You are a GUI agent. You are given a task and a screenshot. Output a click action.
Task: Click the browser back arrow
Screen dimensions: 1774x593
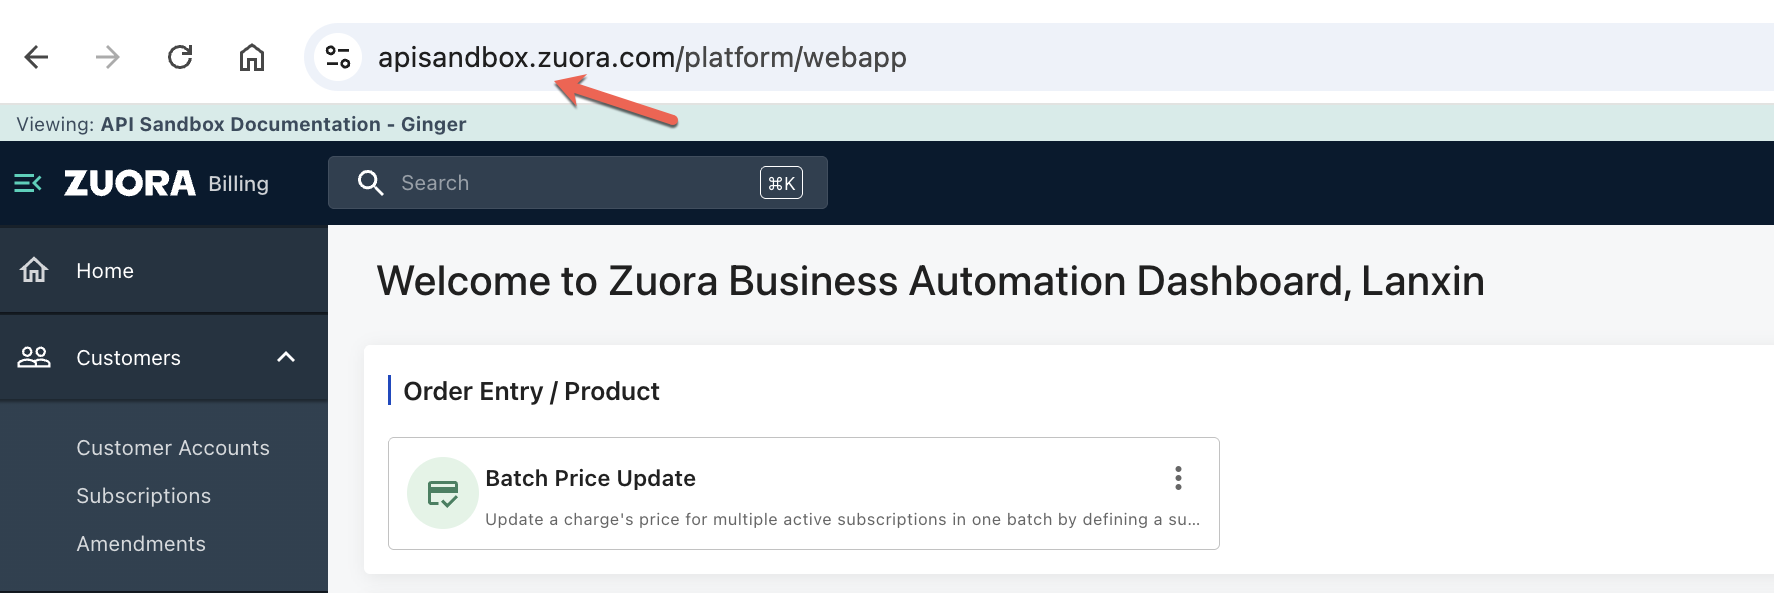37,57
